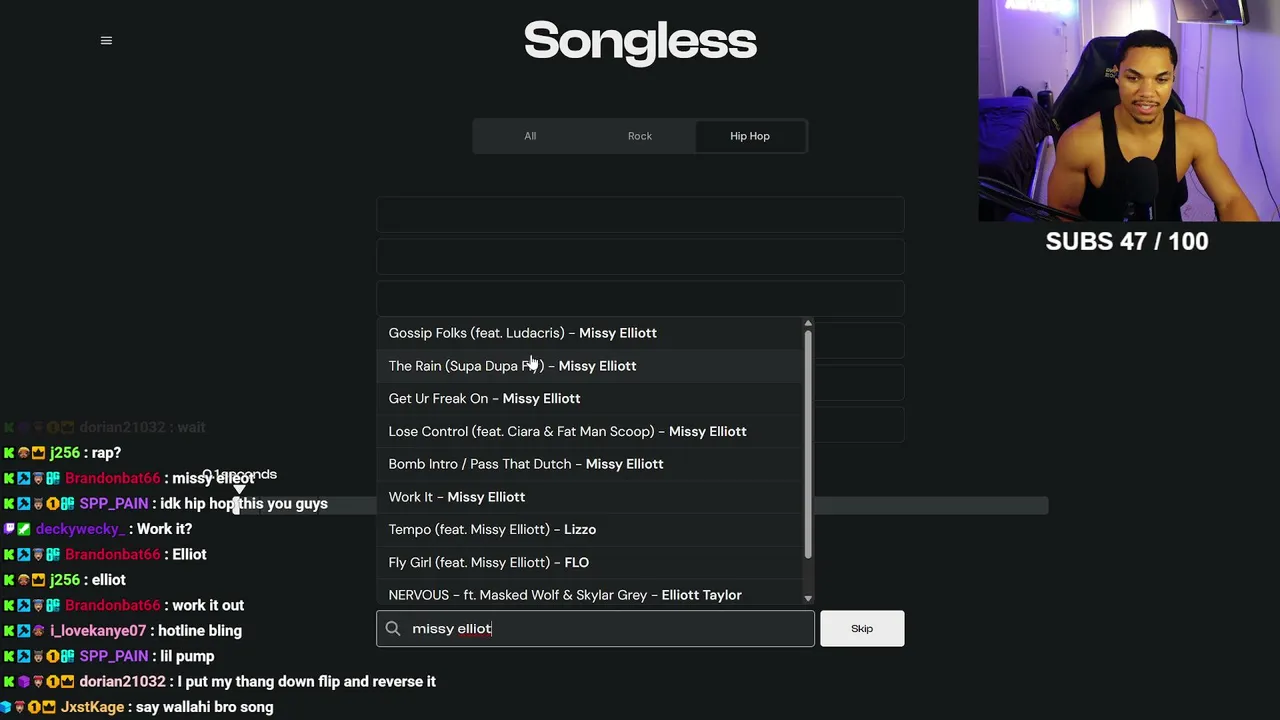Click the streamer webcam feed
The height and width of the screenshot is (720, 1280).
(x=1129, y=110)
